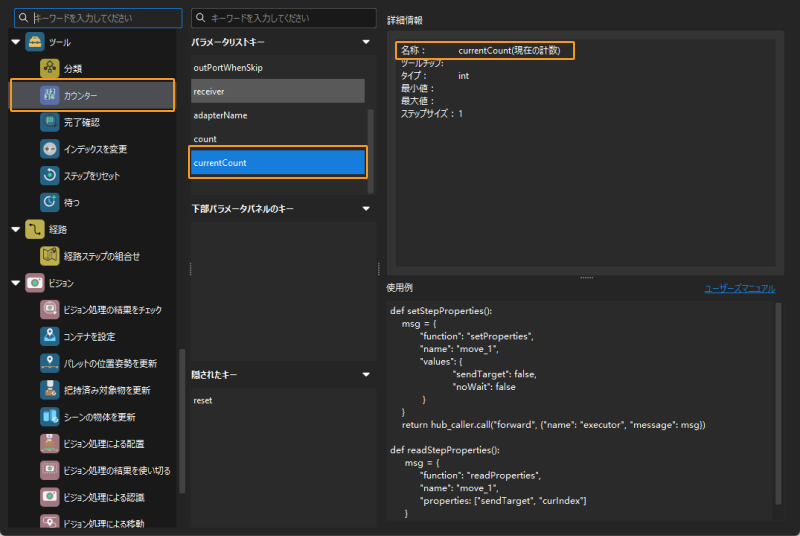Select the カウンター counter icon
This screenshot has width=800, height=536.
(x=50, y=95)
